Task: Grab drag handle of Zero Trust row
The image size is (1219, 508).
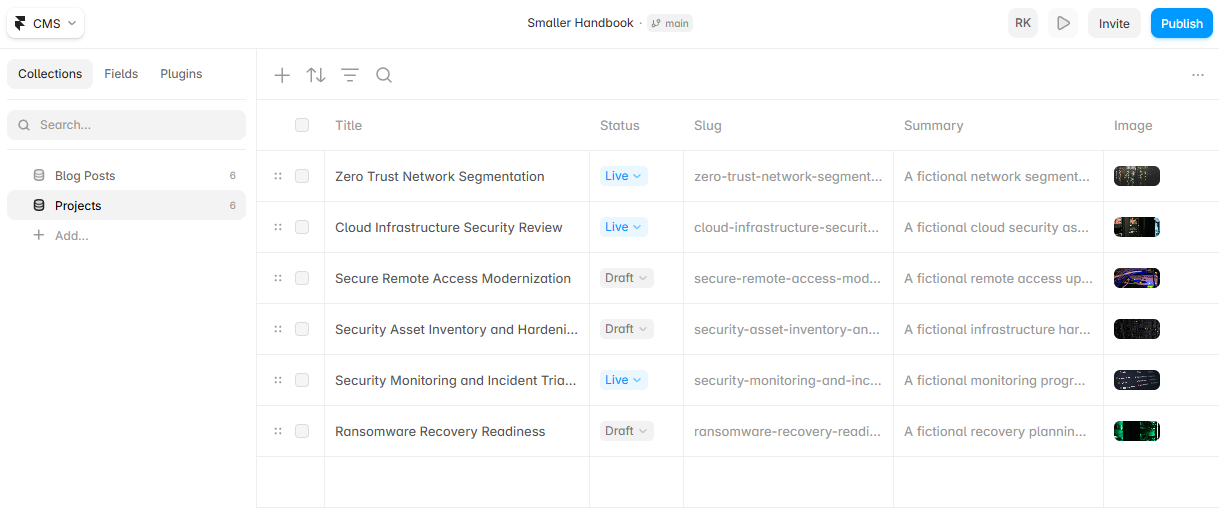Action: pyautogui.click(x=278, y=176)
